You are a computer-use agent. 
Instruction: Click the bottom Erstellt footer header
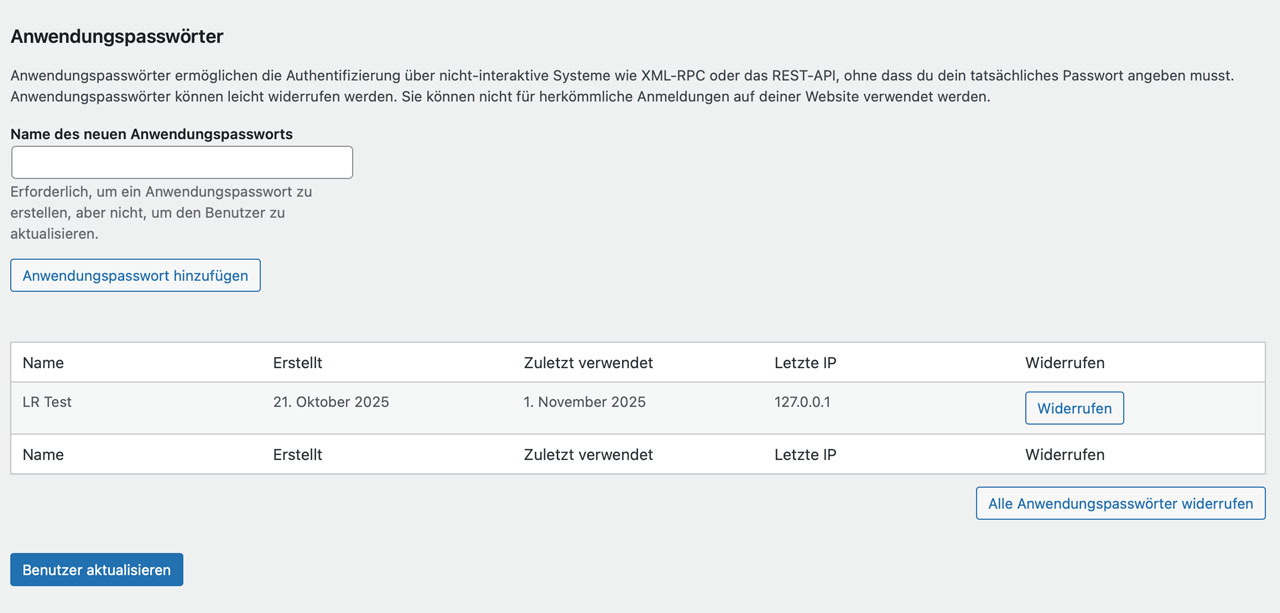point(297,454)
